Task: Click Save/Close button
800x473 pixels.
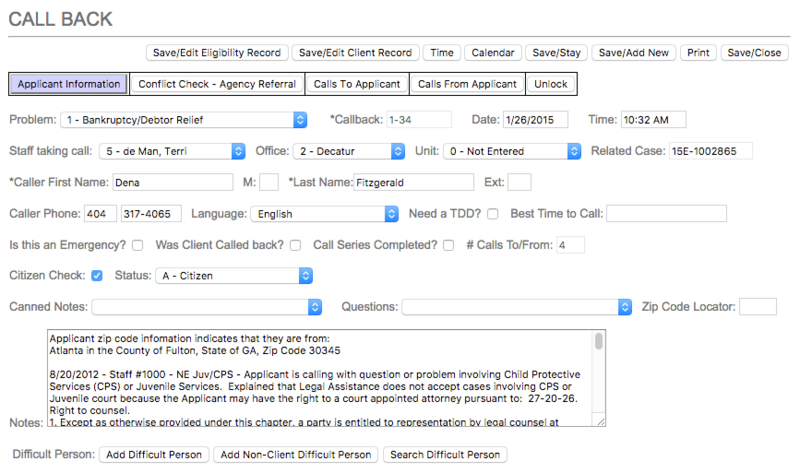Action: tap(754, 53)
